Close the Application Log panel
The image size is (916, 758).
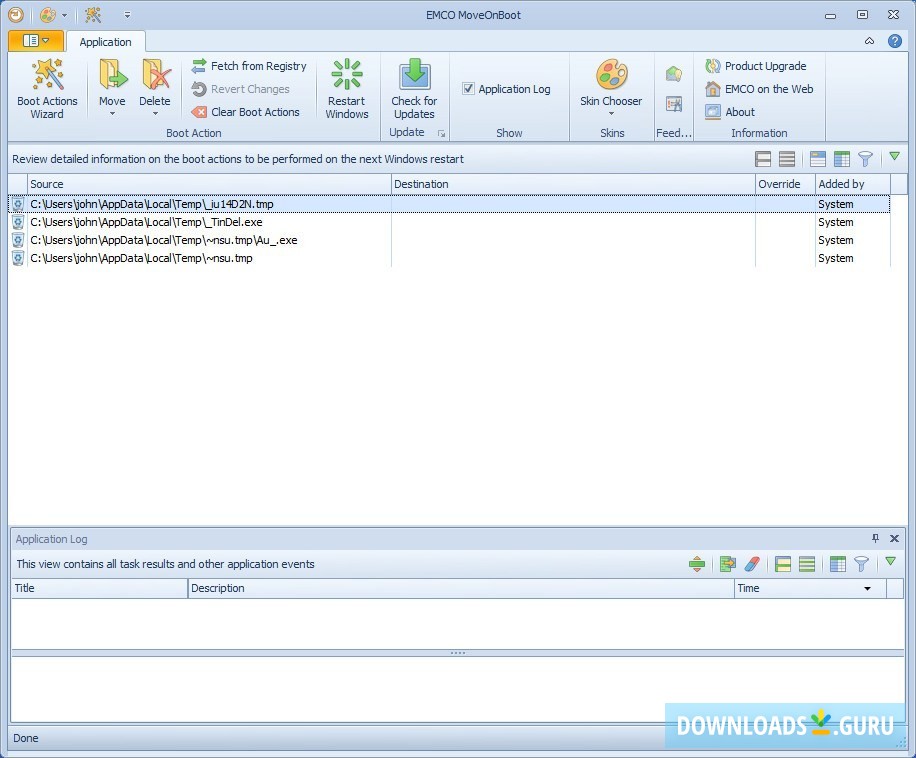click(894, 538)
